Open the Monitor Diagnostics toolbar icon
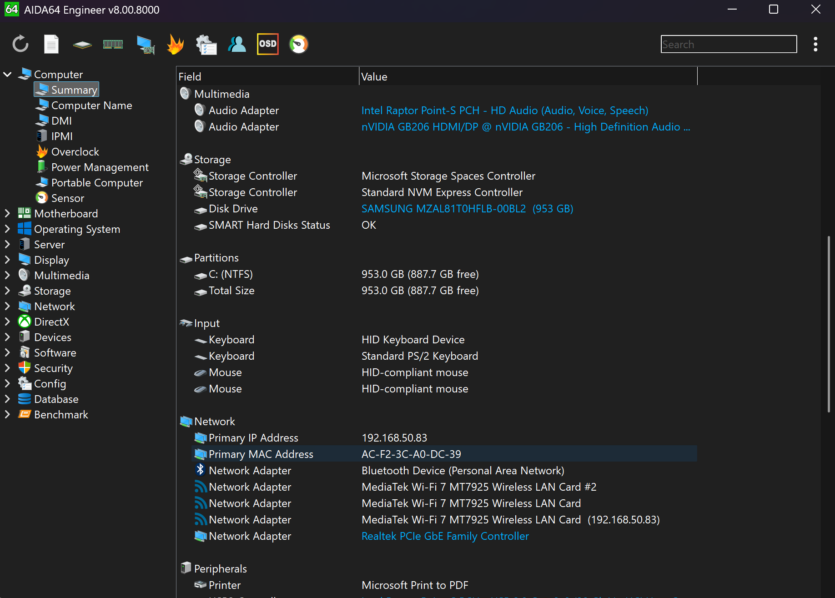 (145, 45)
